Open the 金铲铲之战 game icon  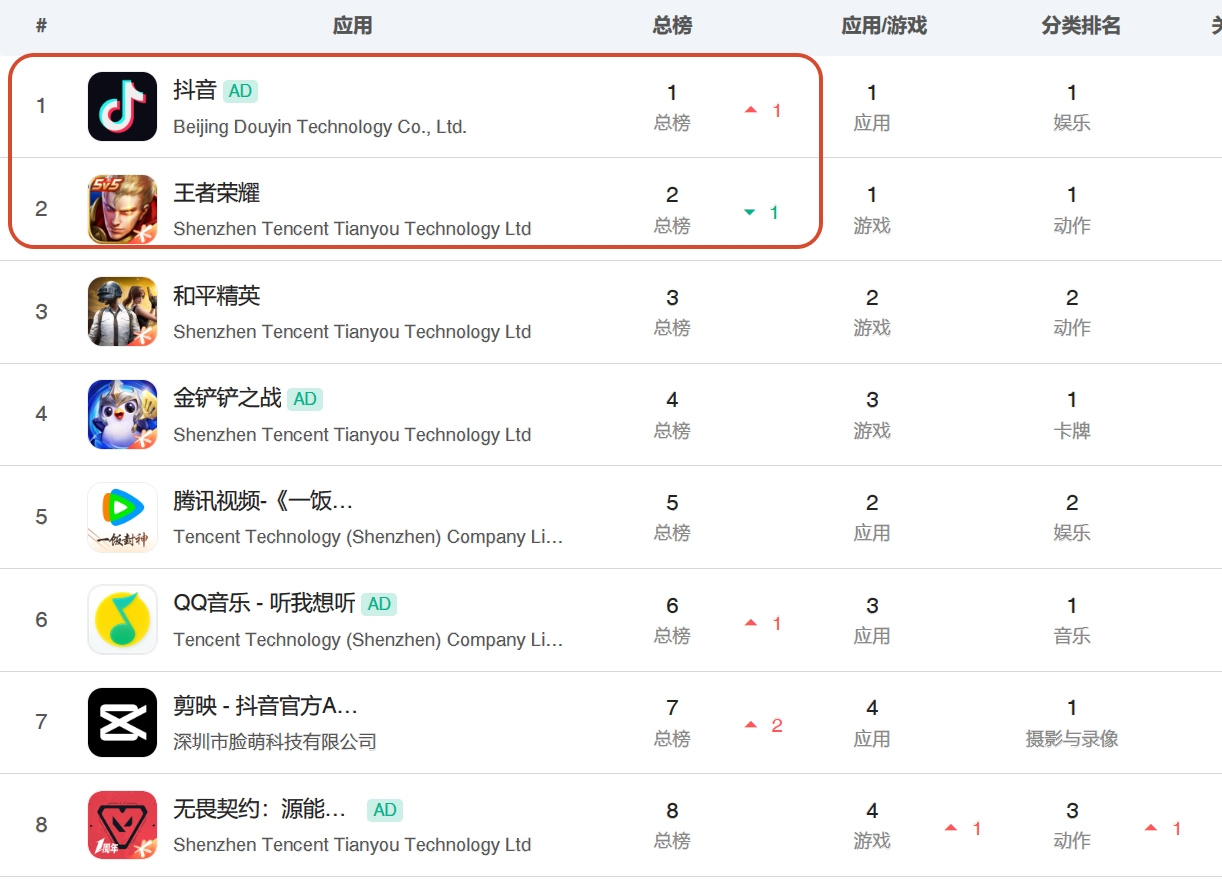tap(122, 414)
